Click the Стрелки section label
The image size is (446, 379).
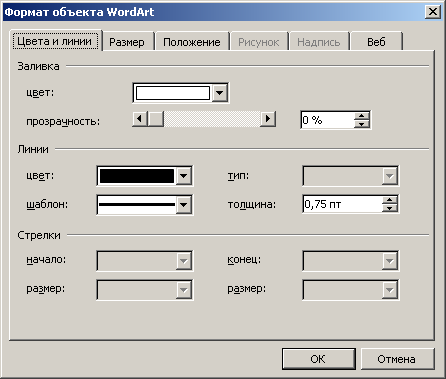39,235
